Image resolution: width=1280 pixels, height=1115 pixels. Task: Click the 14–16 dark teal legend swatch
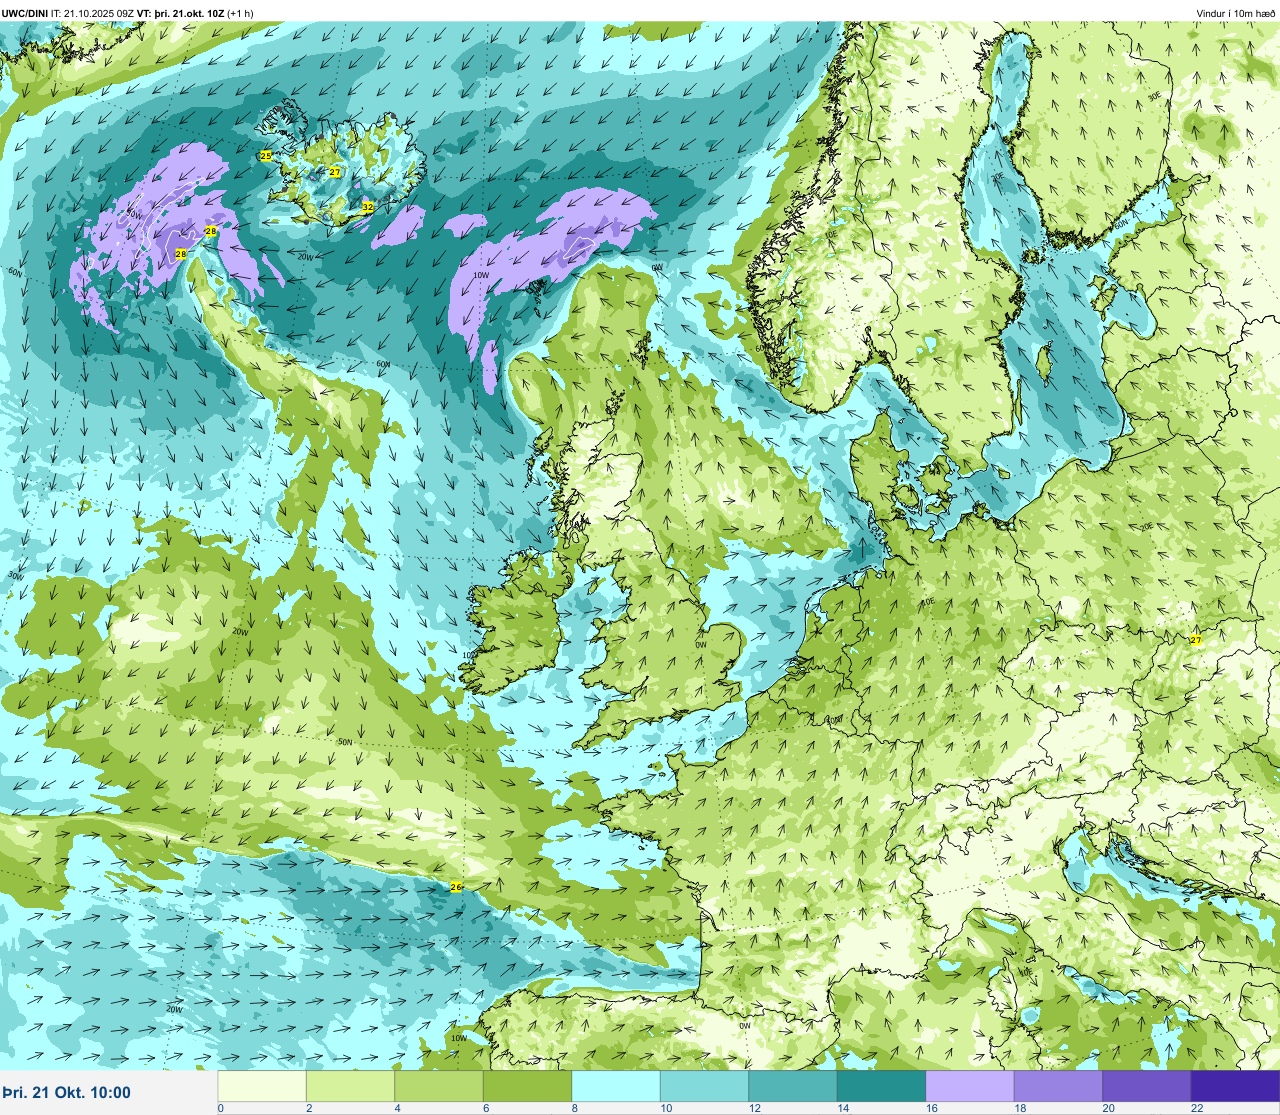pos(881,1086)
